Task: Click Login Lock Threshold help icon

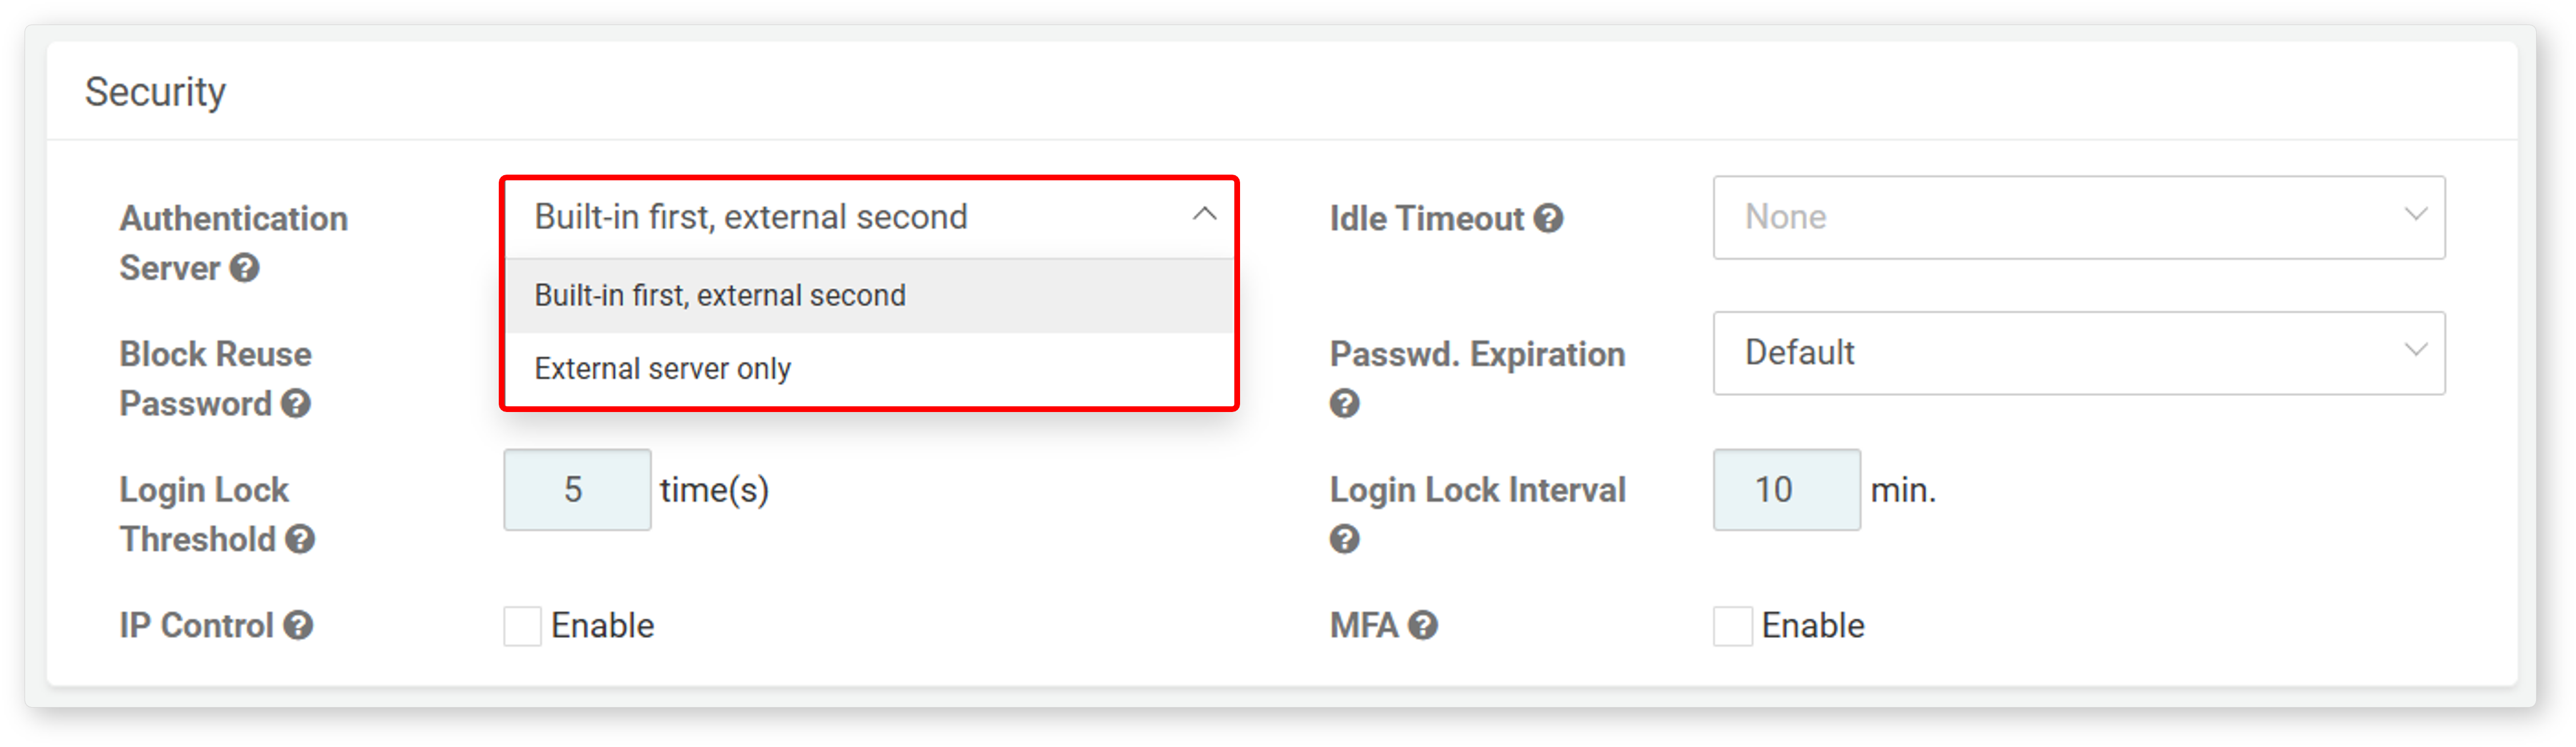Action: (x=299, y=539)
